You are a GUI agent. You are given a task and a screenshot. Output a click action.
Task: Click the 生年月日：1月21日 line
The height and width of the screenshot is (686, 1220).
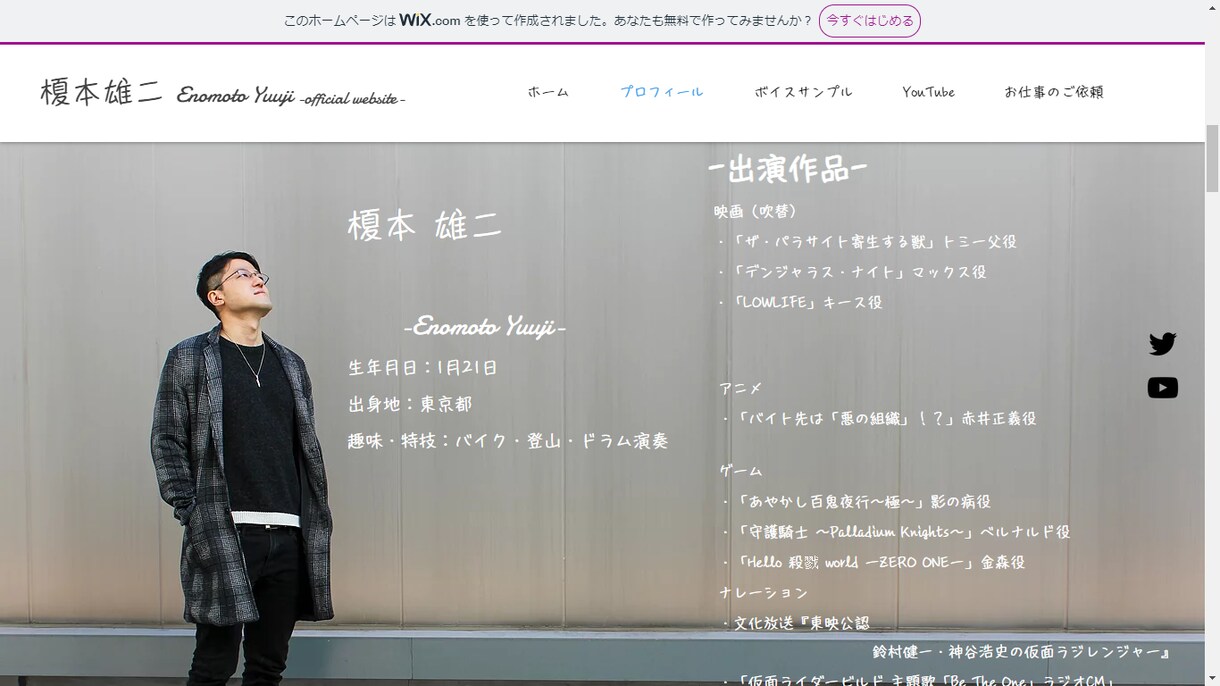tap(423, 367)
